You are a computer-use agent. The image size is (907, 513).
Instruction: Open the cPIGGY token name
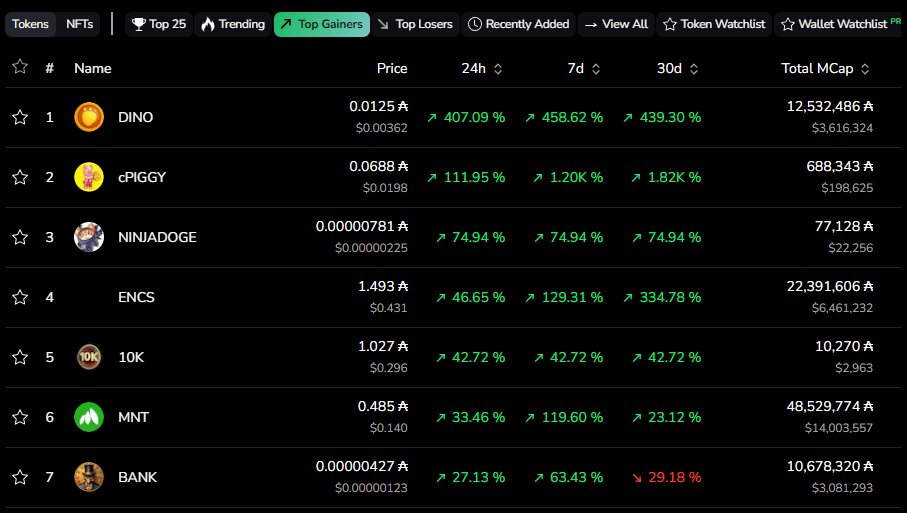tap(142, 177)
